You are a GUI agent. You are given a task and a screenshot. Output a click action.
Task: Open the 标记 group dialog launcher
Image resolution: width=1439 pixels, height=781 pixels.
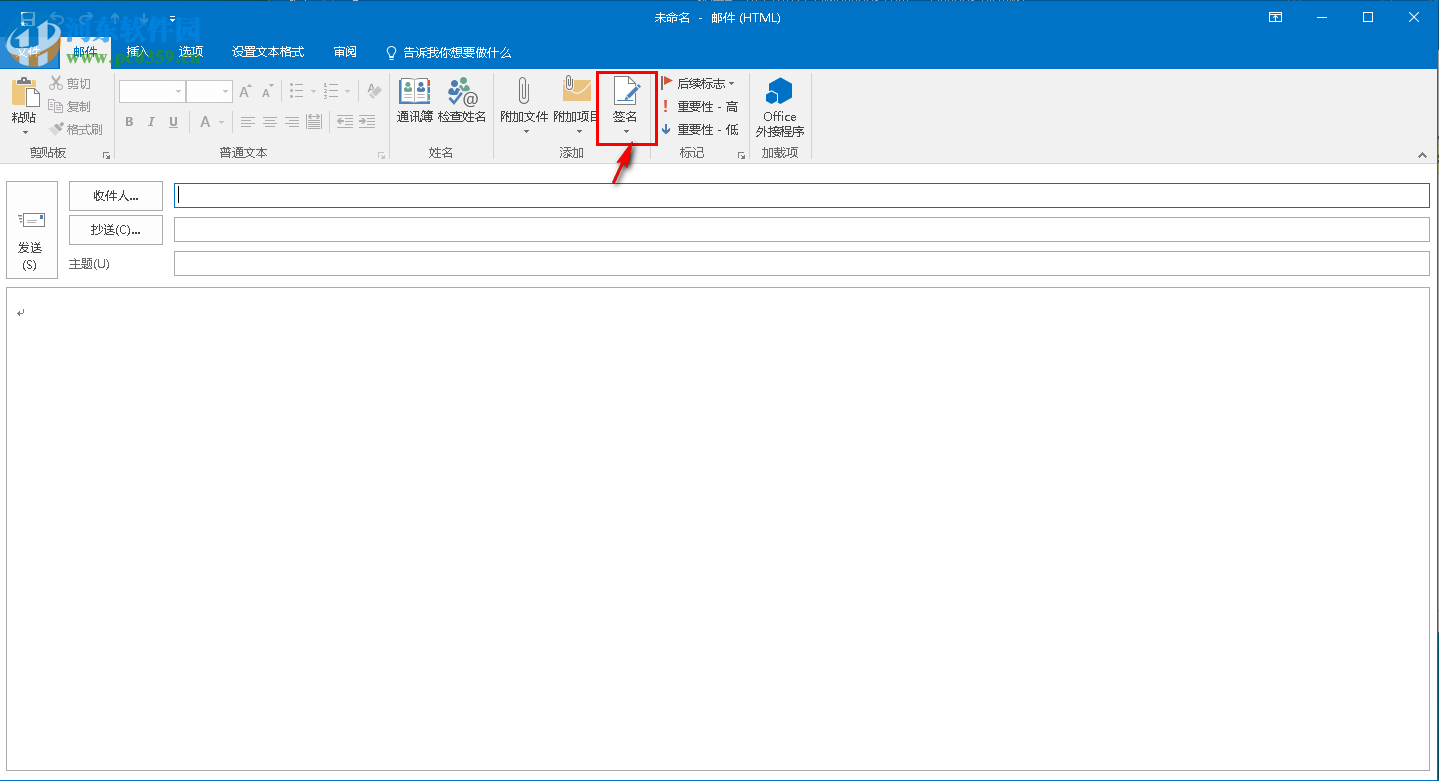pos(741,156)
